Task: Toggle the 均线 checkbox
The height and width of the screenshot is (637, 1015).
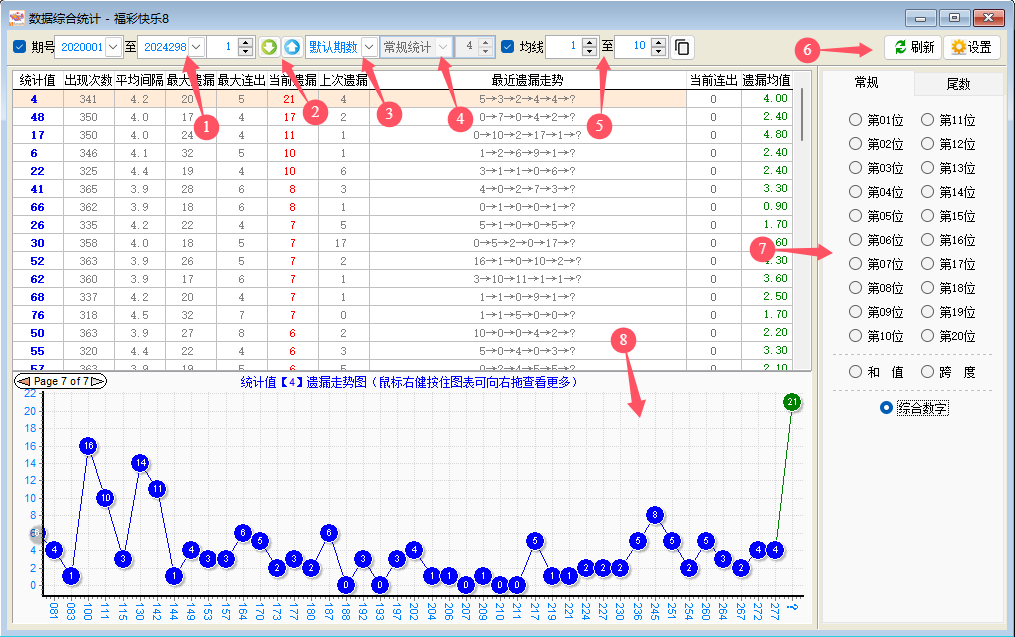Action: click(508, 47)
